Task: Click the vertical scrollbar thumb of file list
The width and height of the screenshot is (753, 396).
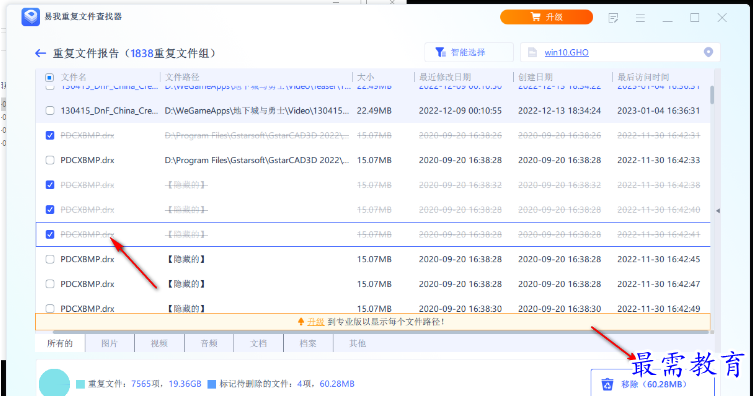Action: pos(712,95)
